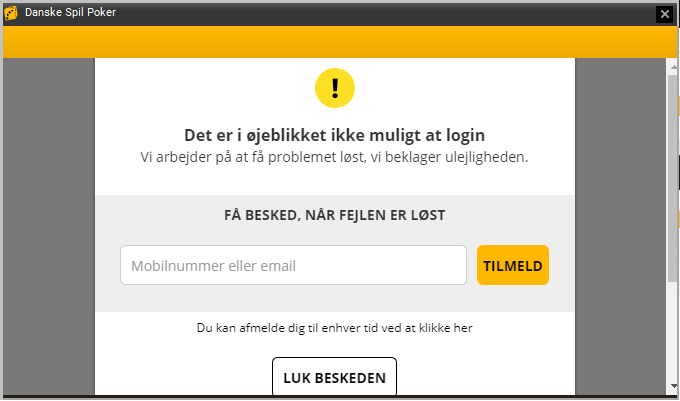The image size is (680, 401).
Task: Click the scrollbar down arrow
Action: pyautogui.click(x=673, y=386)
